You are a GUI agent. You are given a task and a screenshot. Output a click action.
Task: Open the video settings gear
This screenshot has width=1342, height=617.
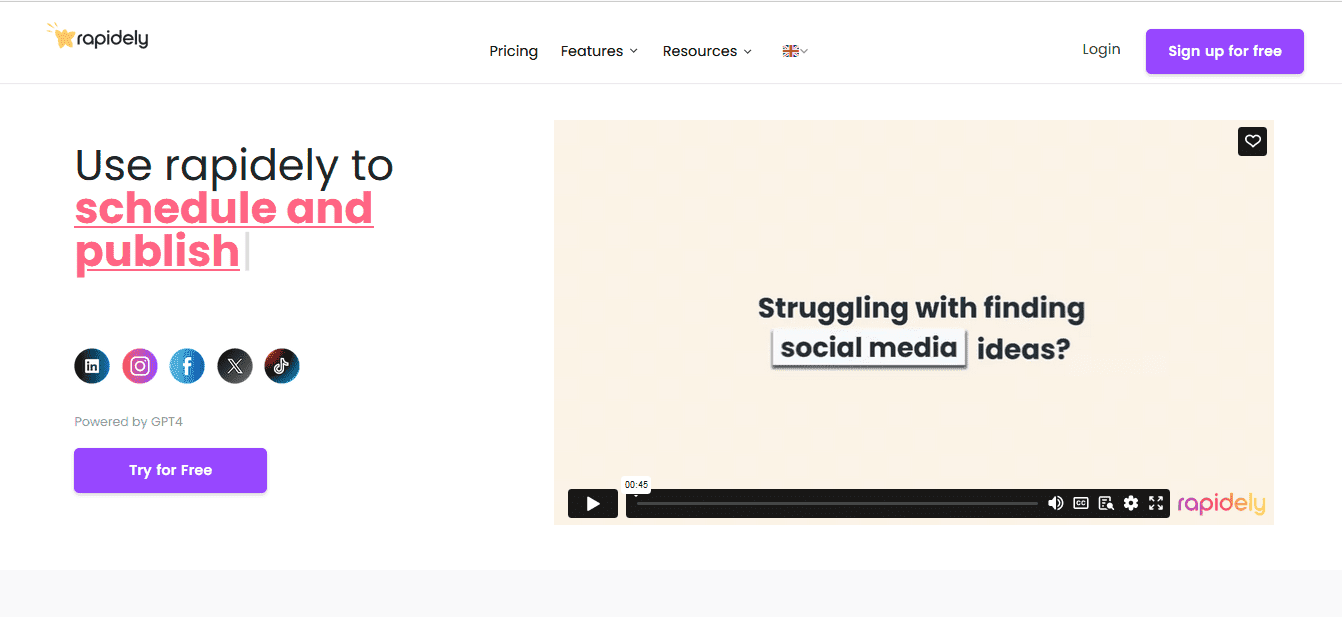1131,503
